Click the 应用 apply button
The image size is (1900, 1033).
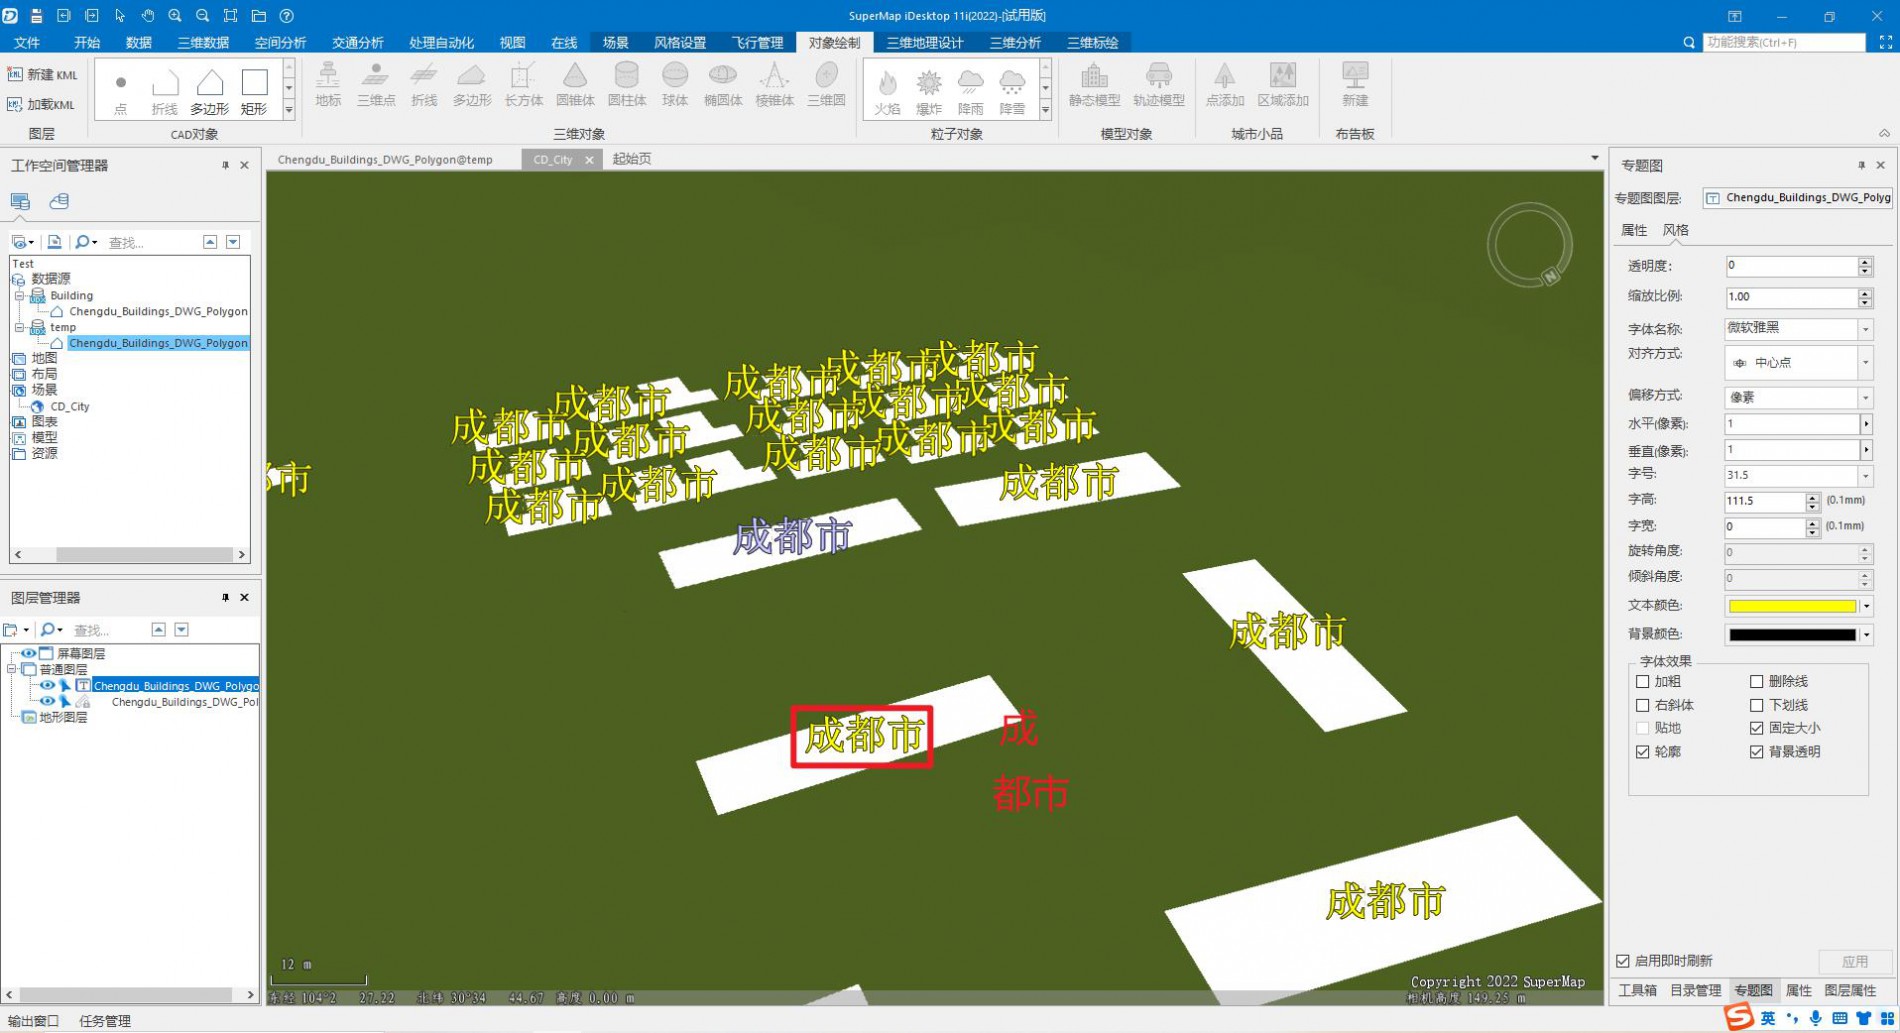tap(1855, 961)
